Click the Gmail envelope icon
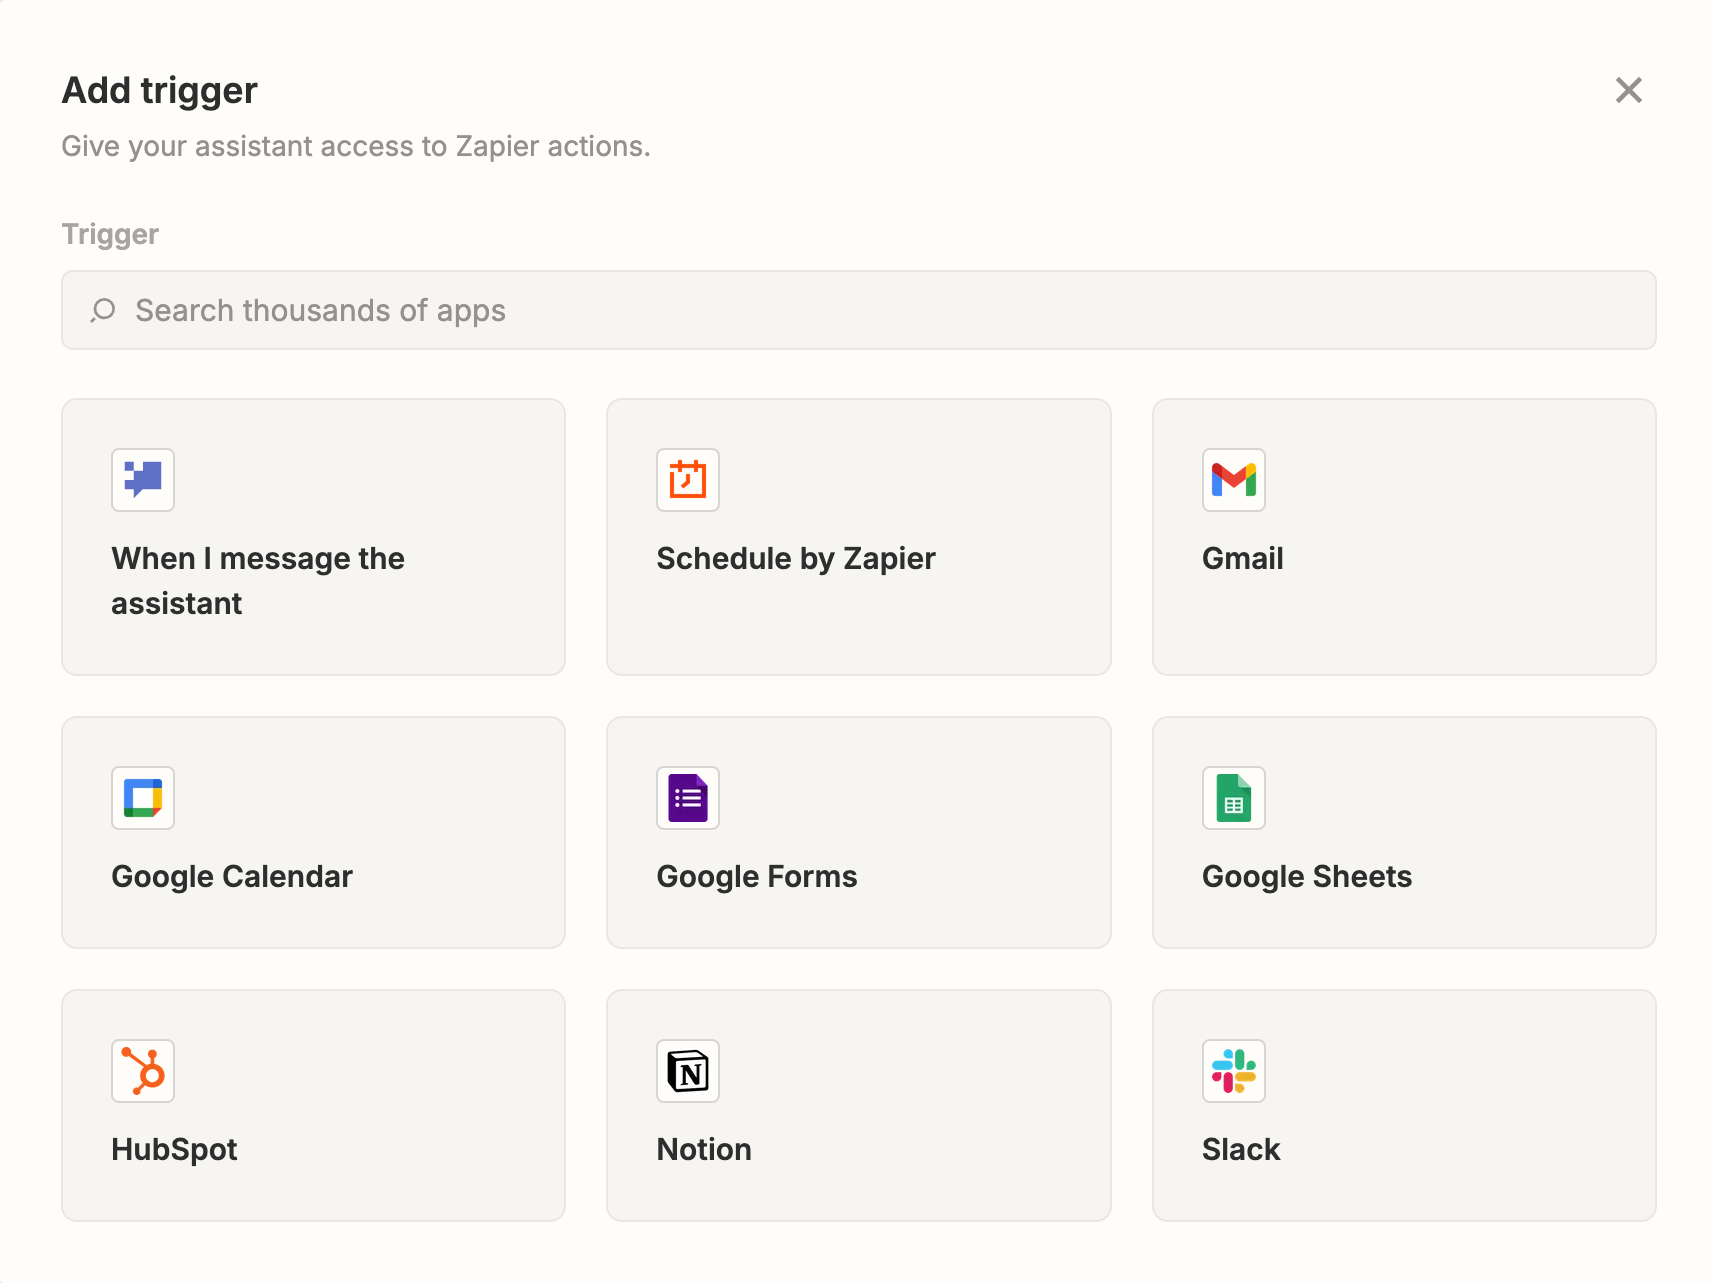This screenshot has width=1713, height=1283. tap(1234, 480)
